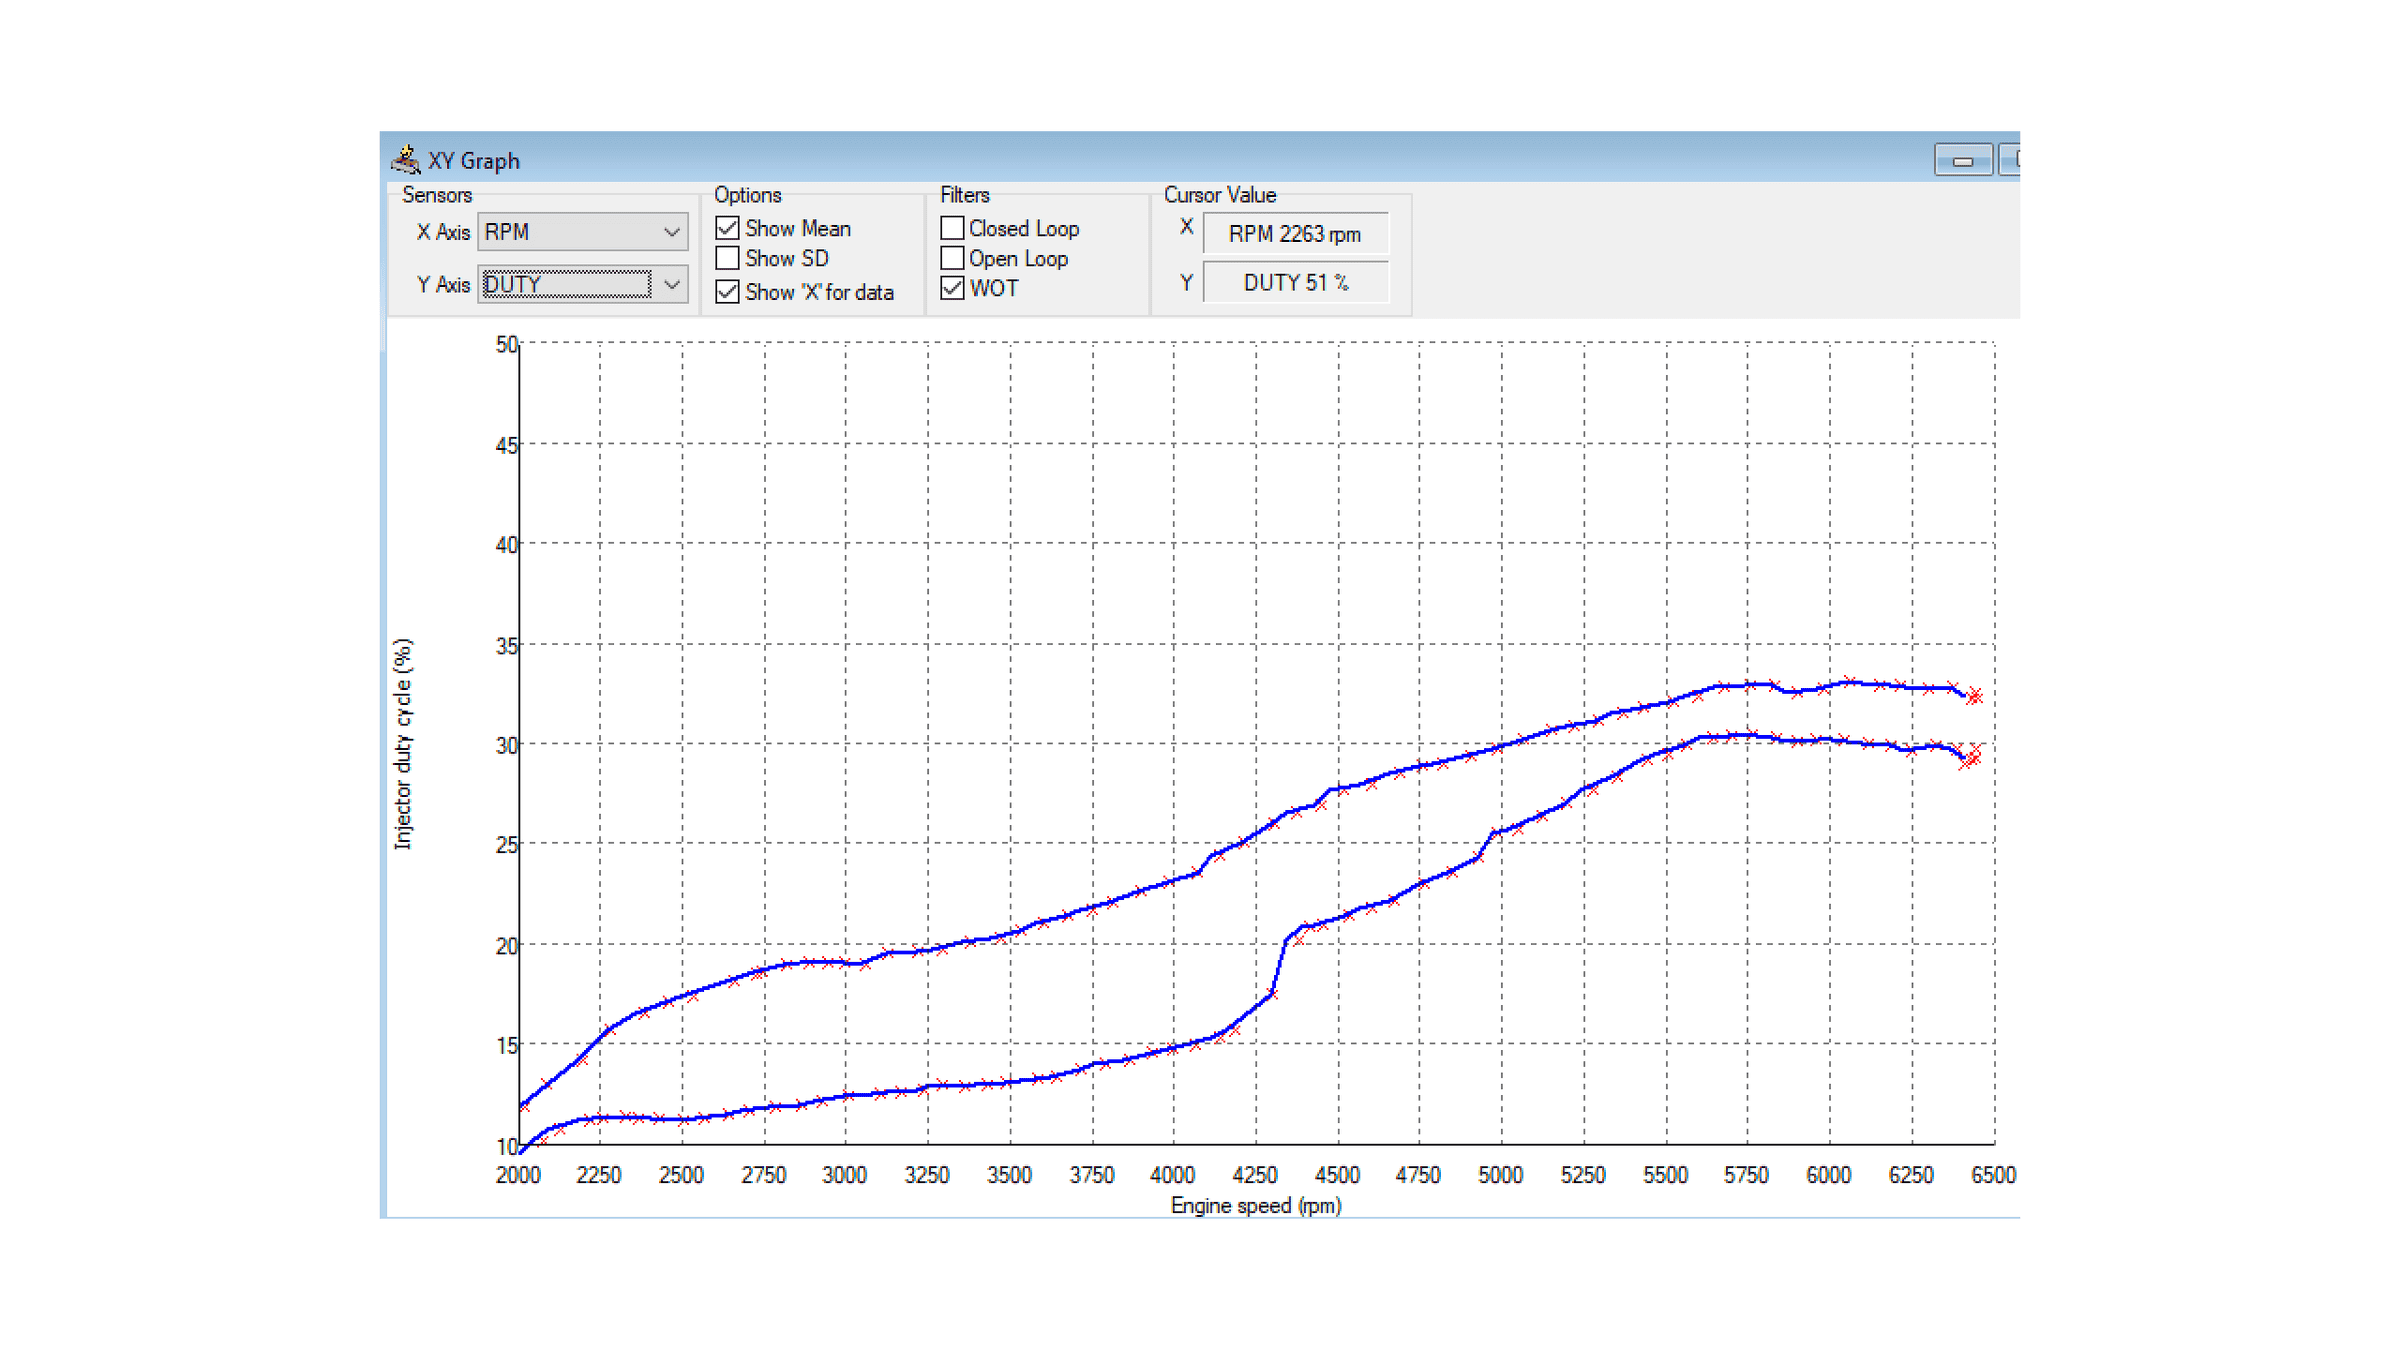The image size is (2400, 1350).
Task: Enable the Open Loop filter
Action: pyautogui.click(x=951, y=258)
